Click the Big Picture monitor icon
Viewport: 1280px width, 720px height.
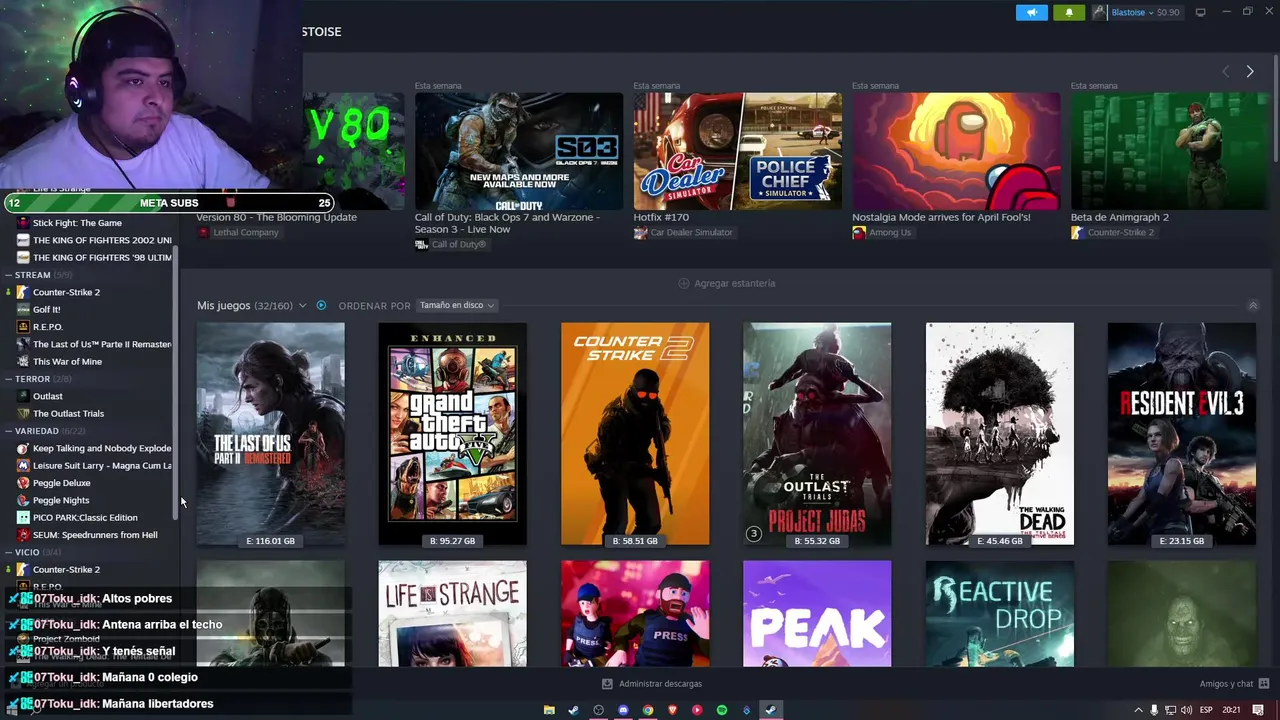(1201, 12)
